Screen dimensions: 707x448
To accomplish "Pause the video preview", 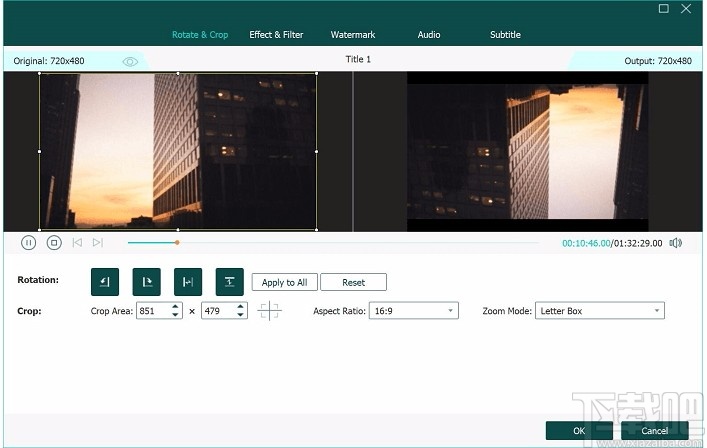I will click(29, 242).
